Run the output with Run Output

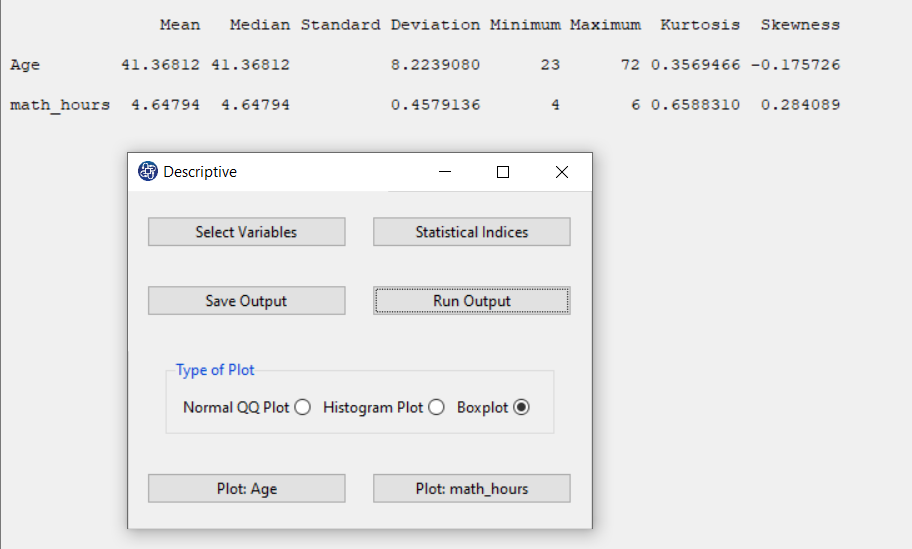[472, 301]
